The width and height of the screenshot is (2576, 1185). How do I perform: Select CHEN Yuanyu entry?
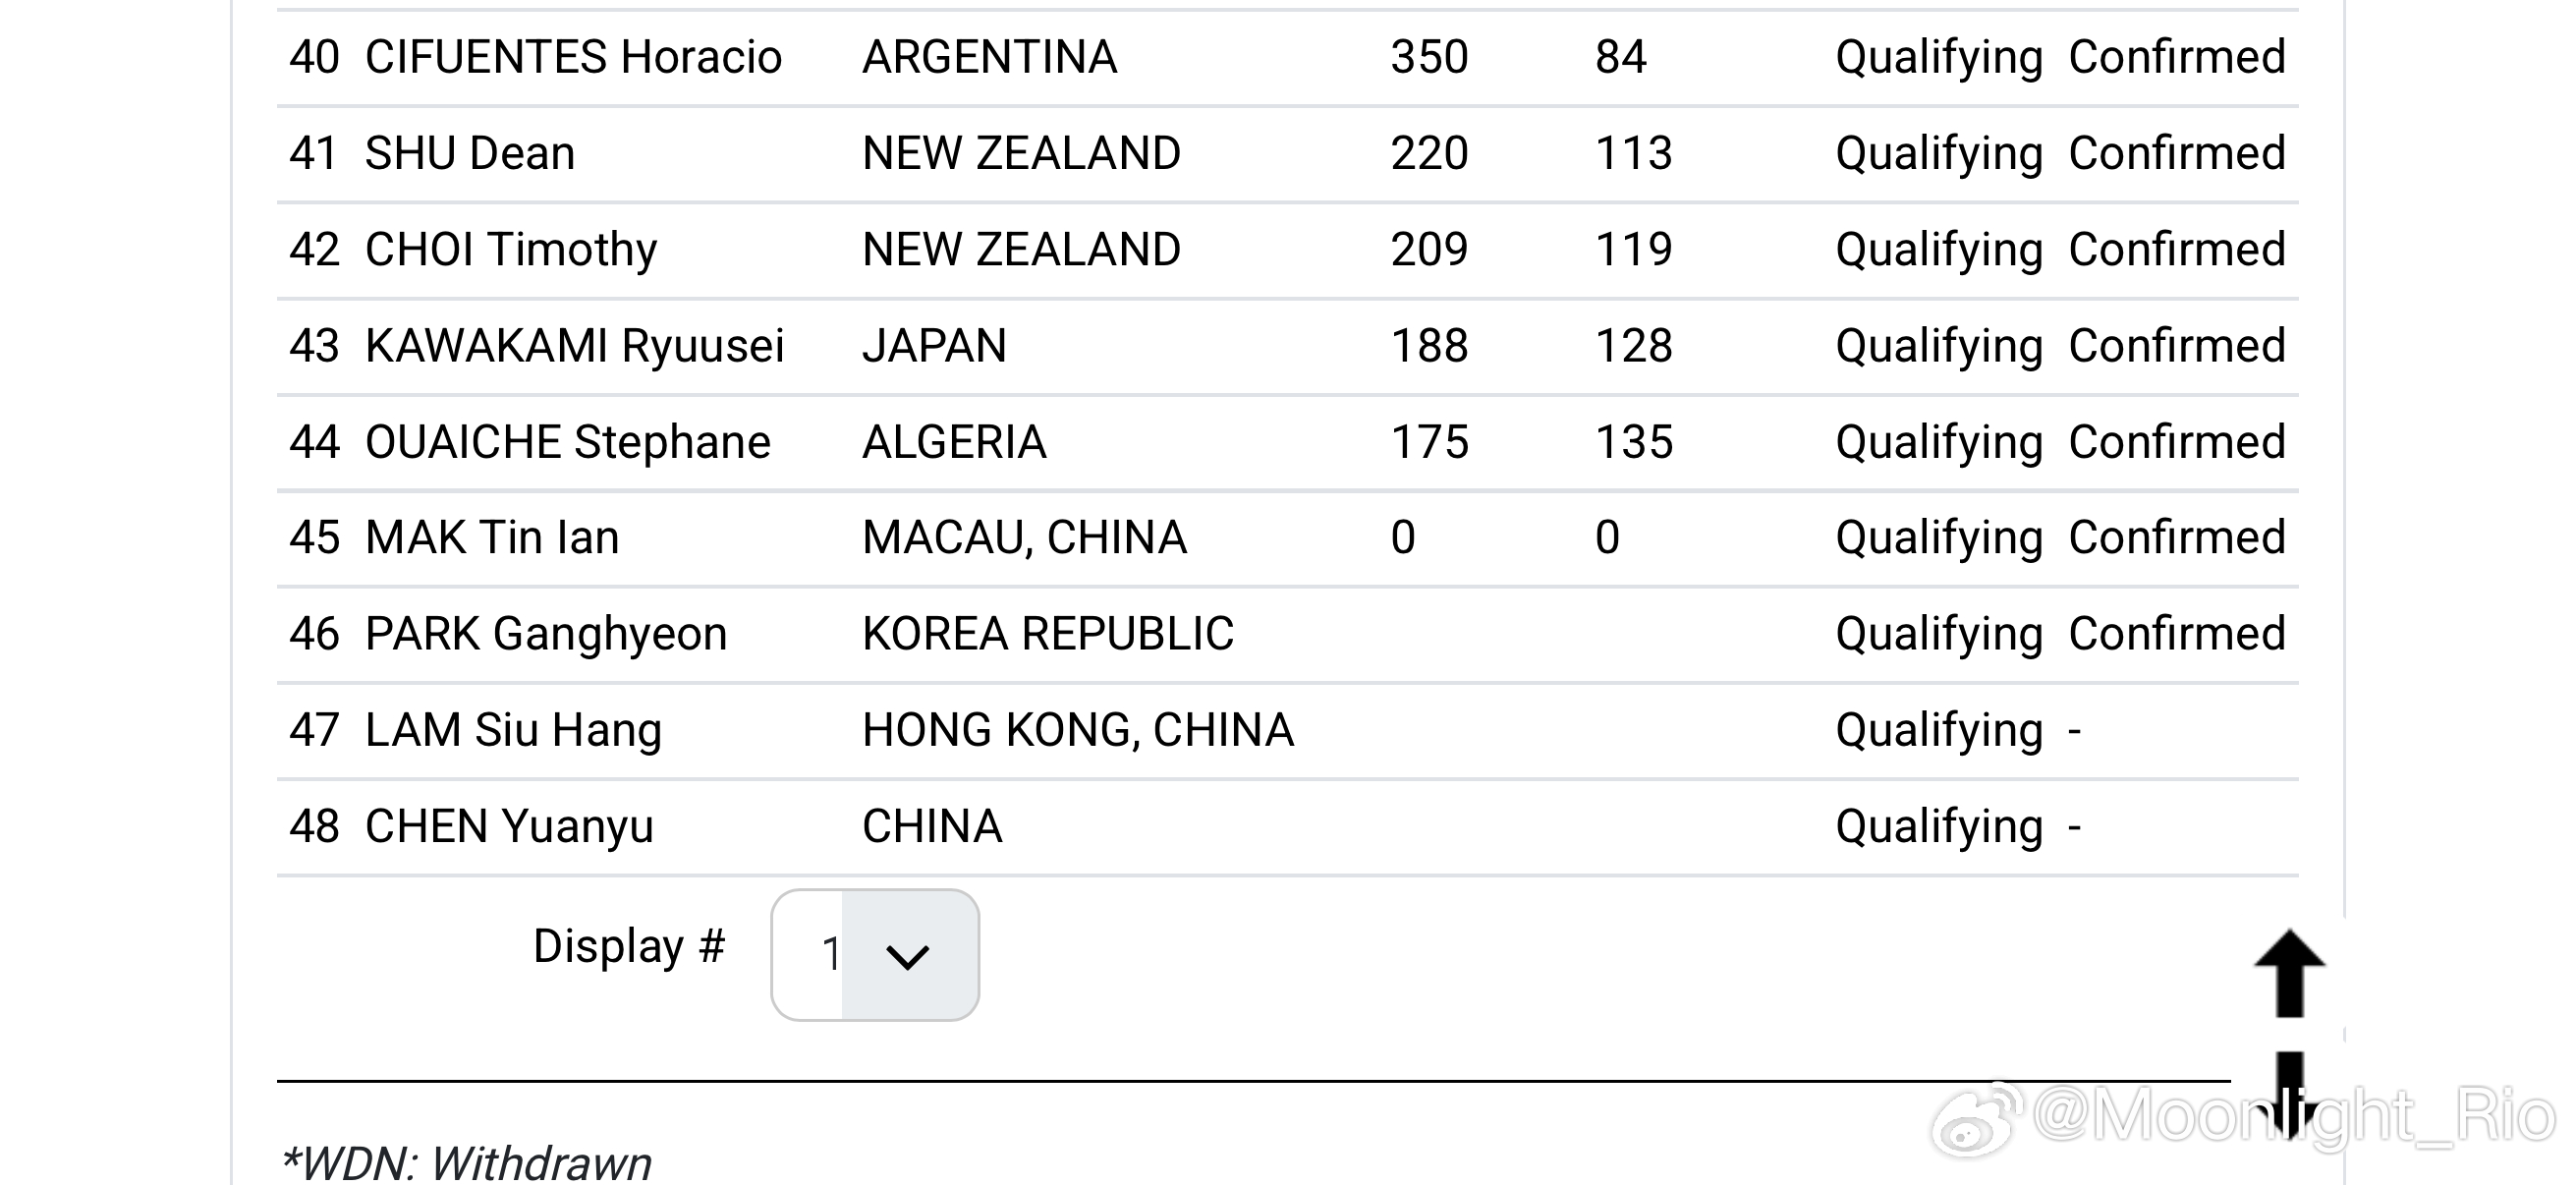(x=509, y=827)
